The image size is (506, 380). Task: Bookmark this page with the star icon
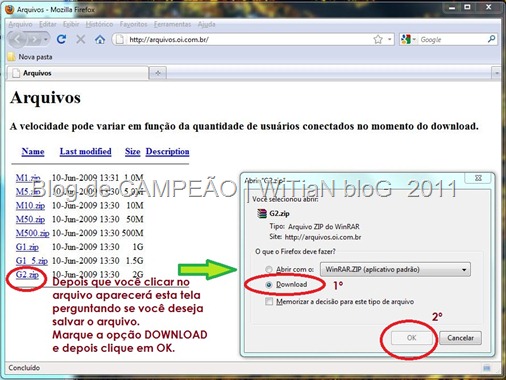pos(378,40)
